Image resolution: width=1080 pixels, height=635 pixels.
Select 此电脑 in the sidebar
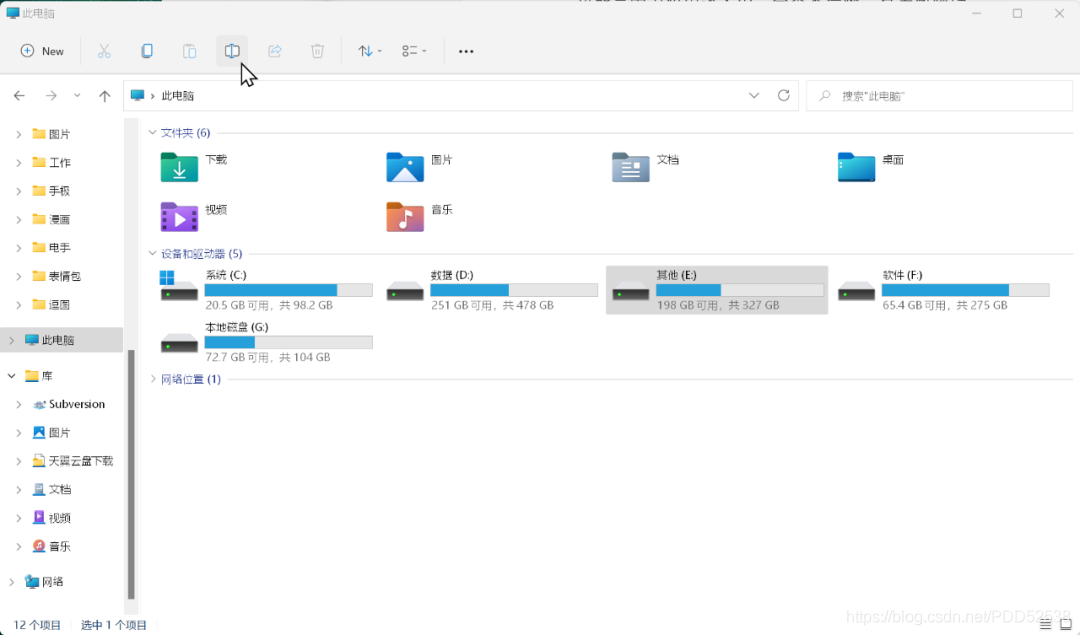tap(62, 340)
